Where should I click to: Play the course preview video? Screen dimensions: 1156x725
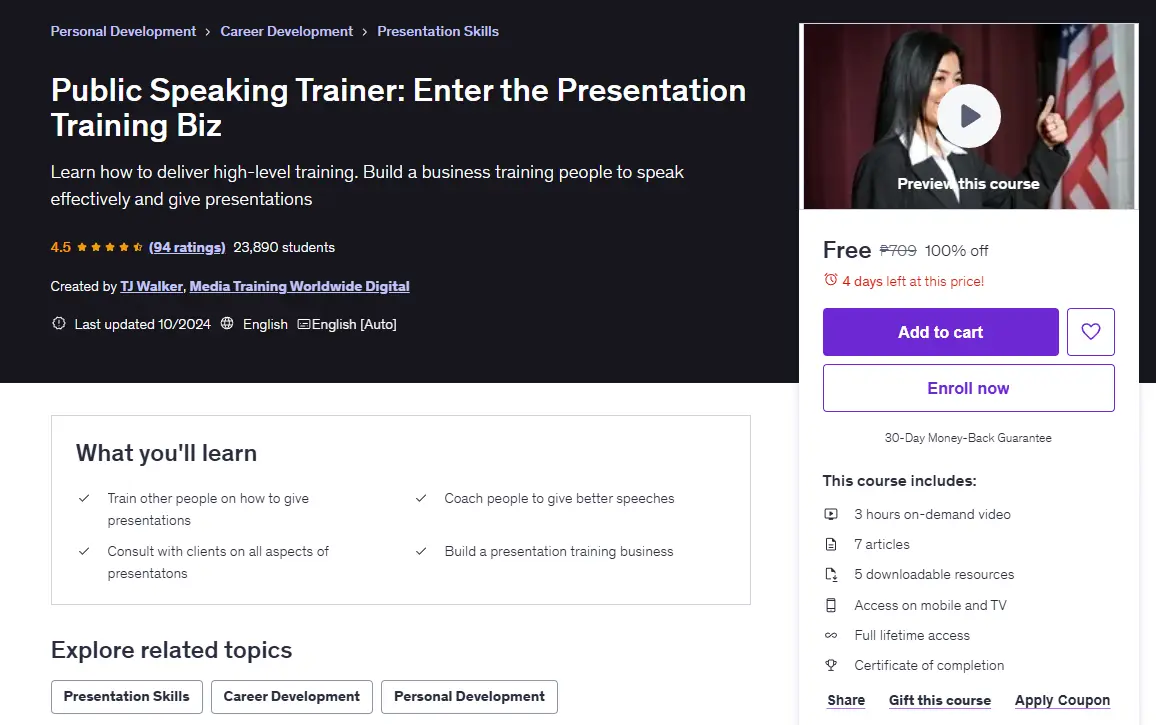pyautogui.click(x=969, y=116)
